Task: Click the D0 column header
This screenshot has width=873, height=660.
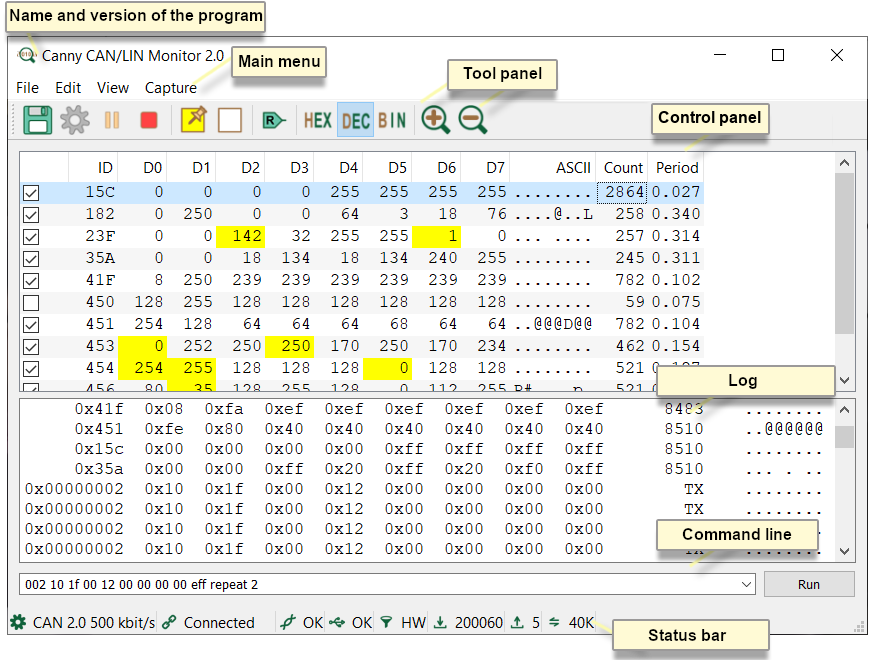Action: pyautogui.click(x=142, y=168)
